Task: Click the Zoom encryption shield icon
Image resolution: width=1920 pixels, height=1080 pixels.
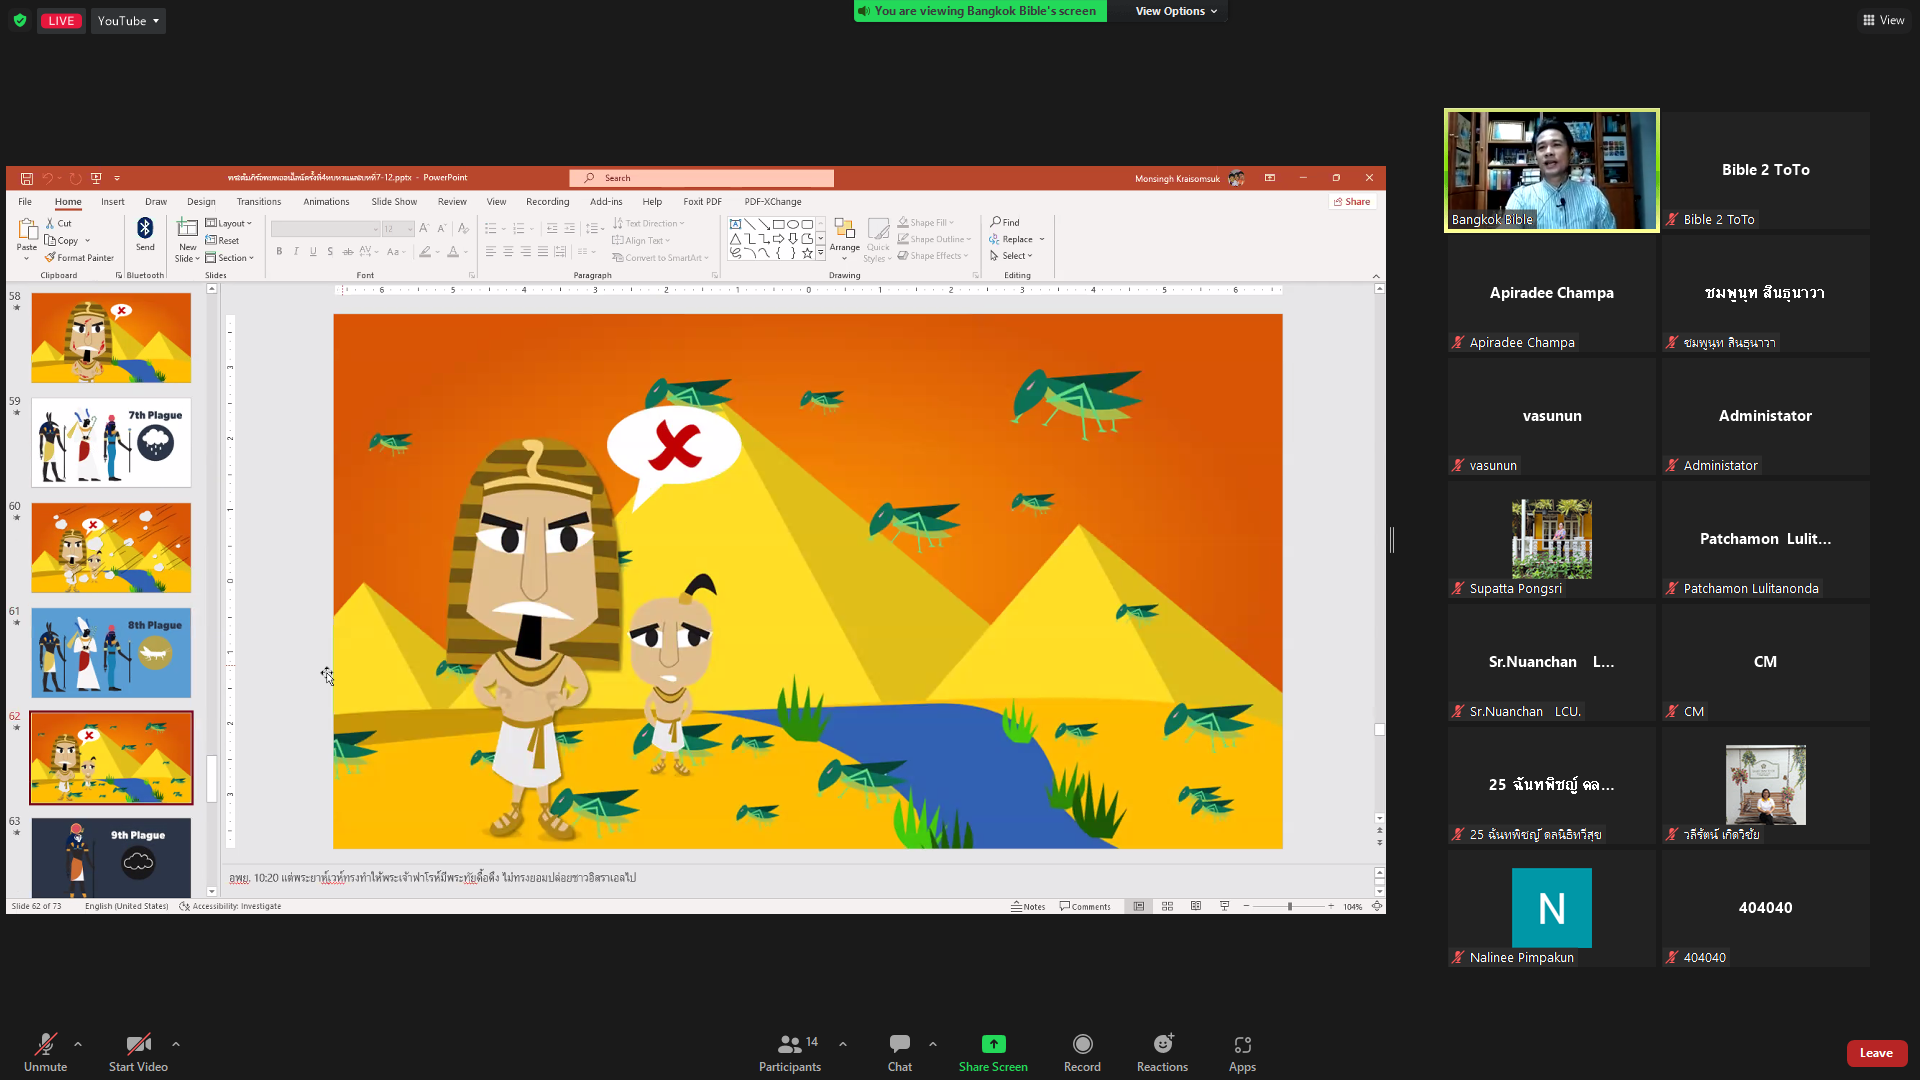Action: (x=20, y=20)
